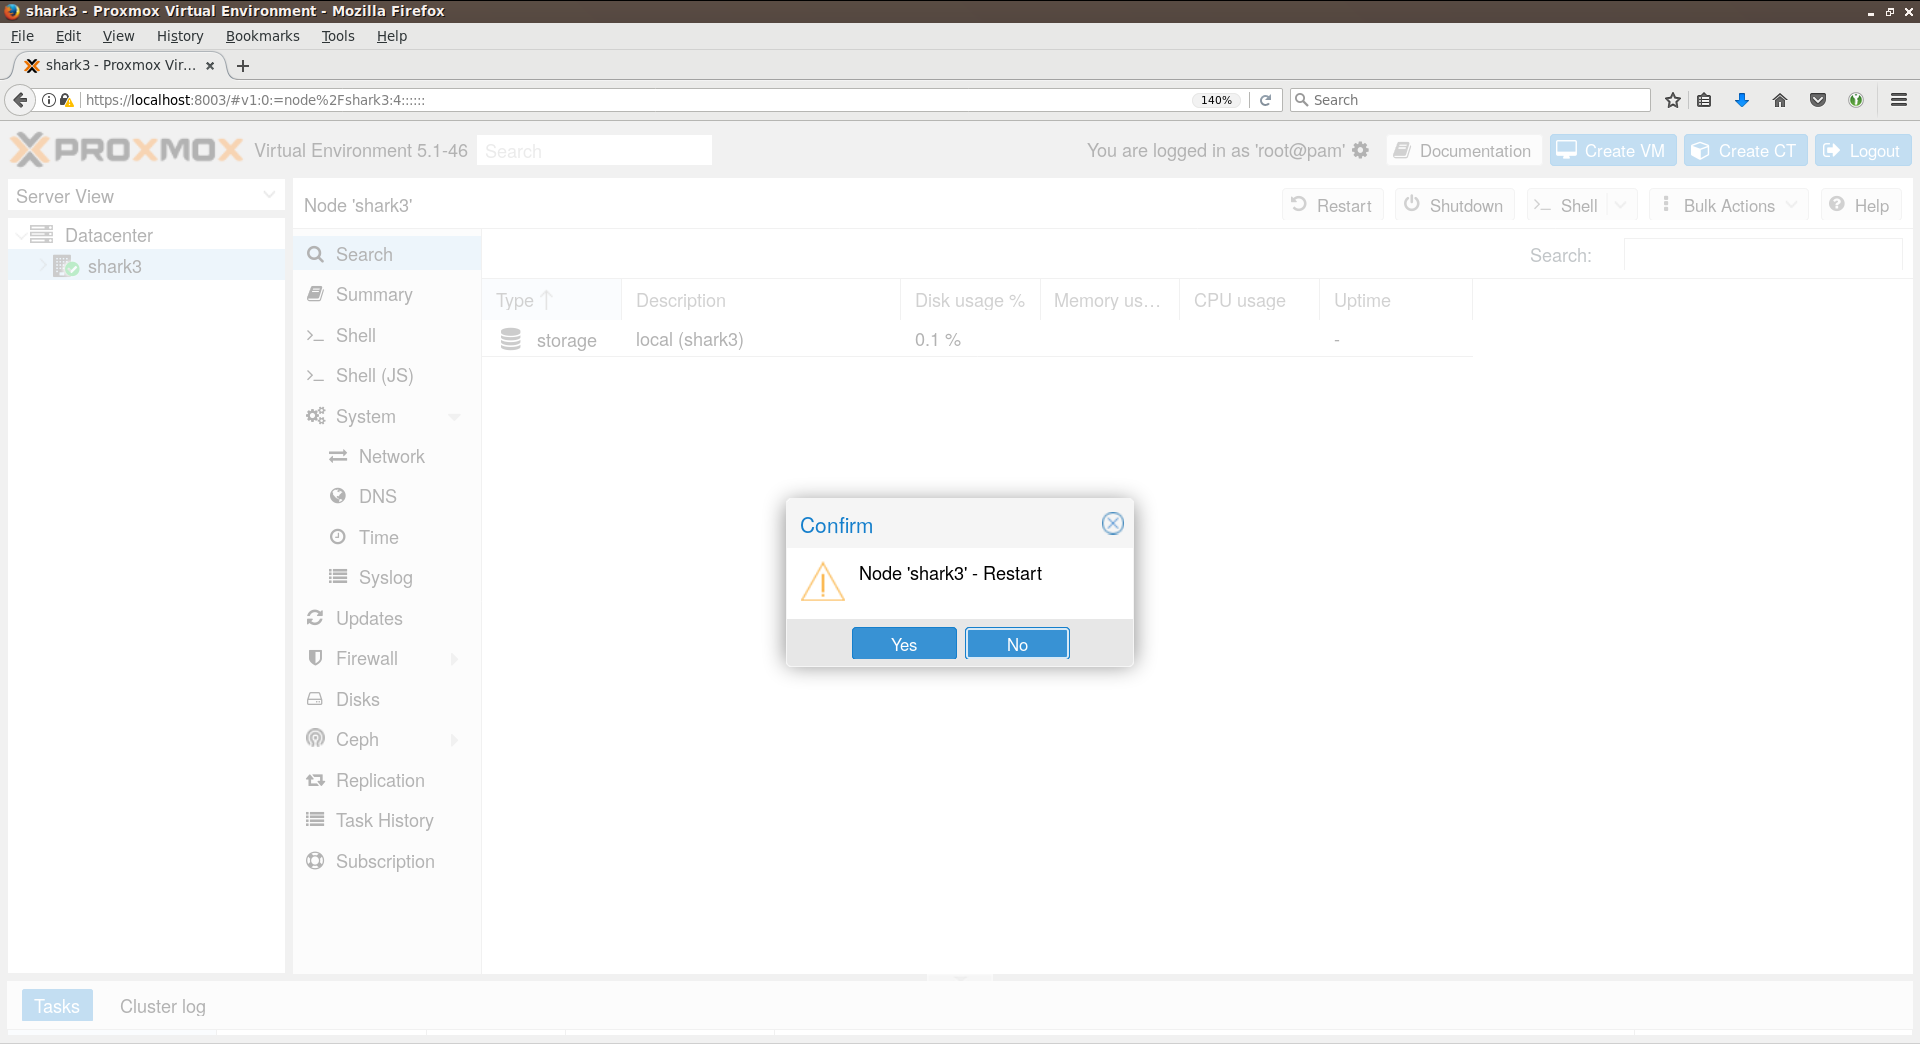Screen dimensions: 1920x1044
Task: Log out with the Logout button
Action: pos(1863,151)
